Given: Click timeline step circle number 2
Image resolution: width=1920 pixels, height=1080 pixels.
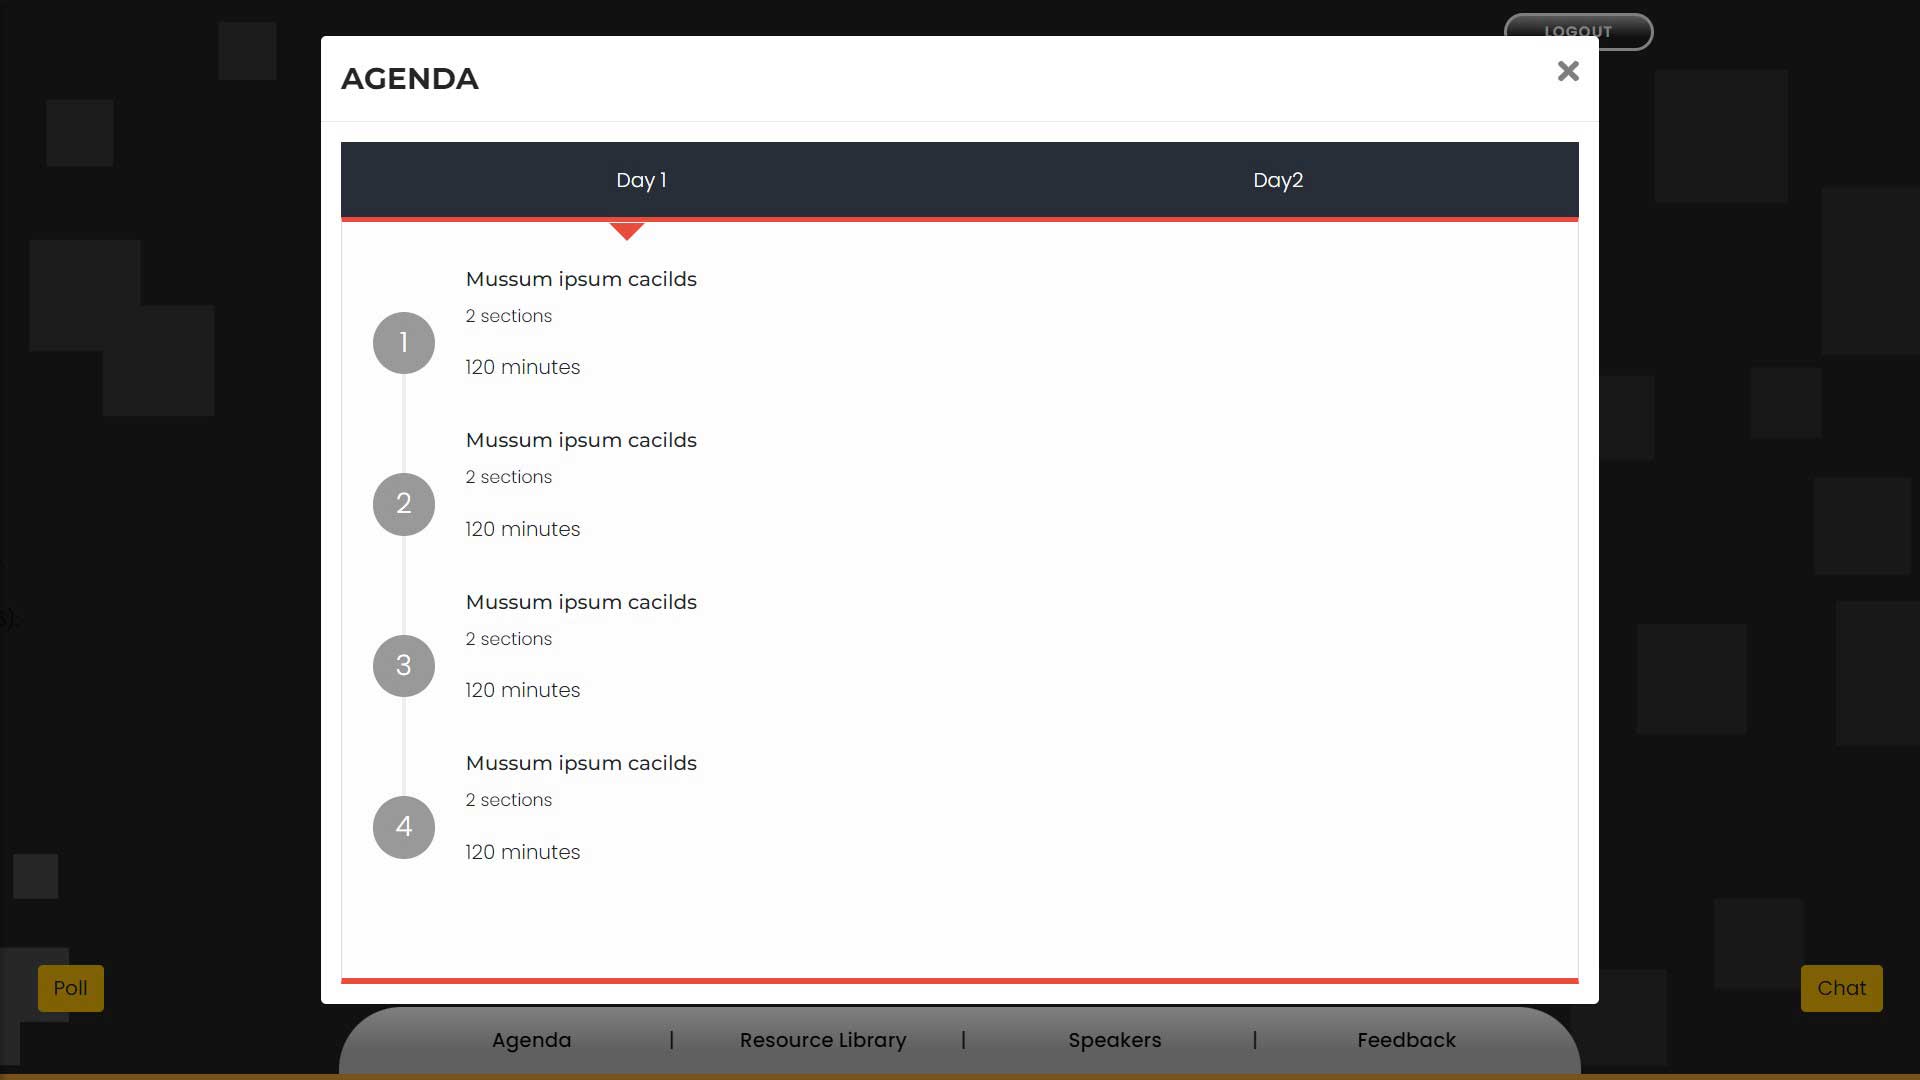Looking at the screenshot, I should tap(403, 504).
